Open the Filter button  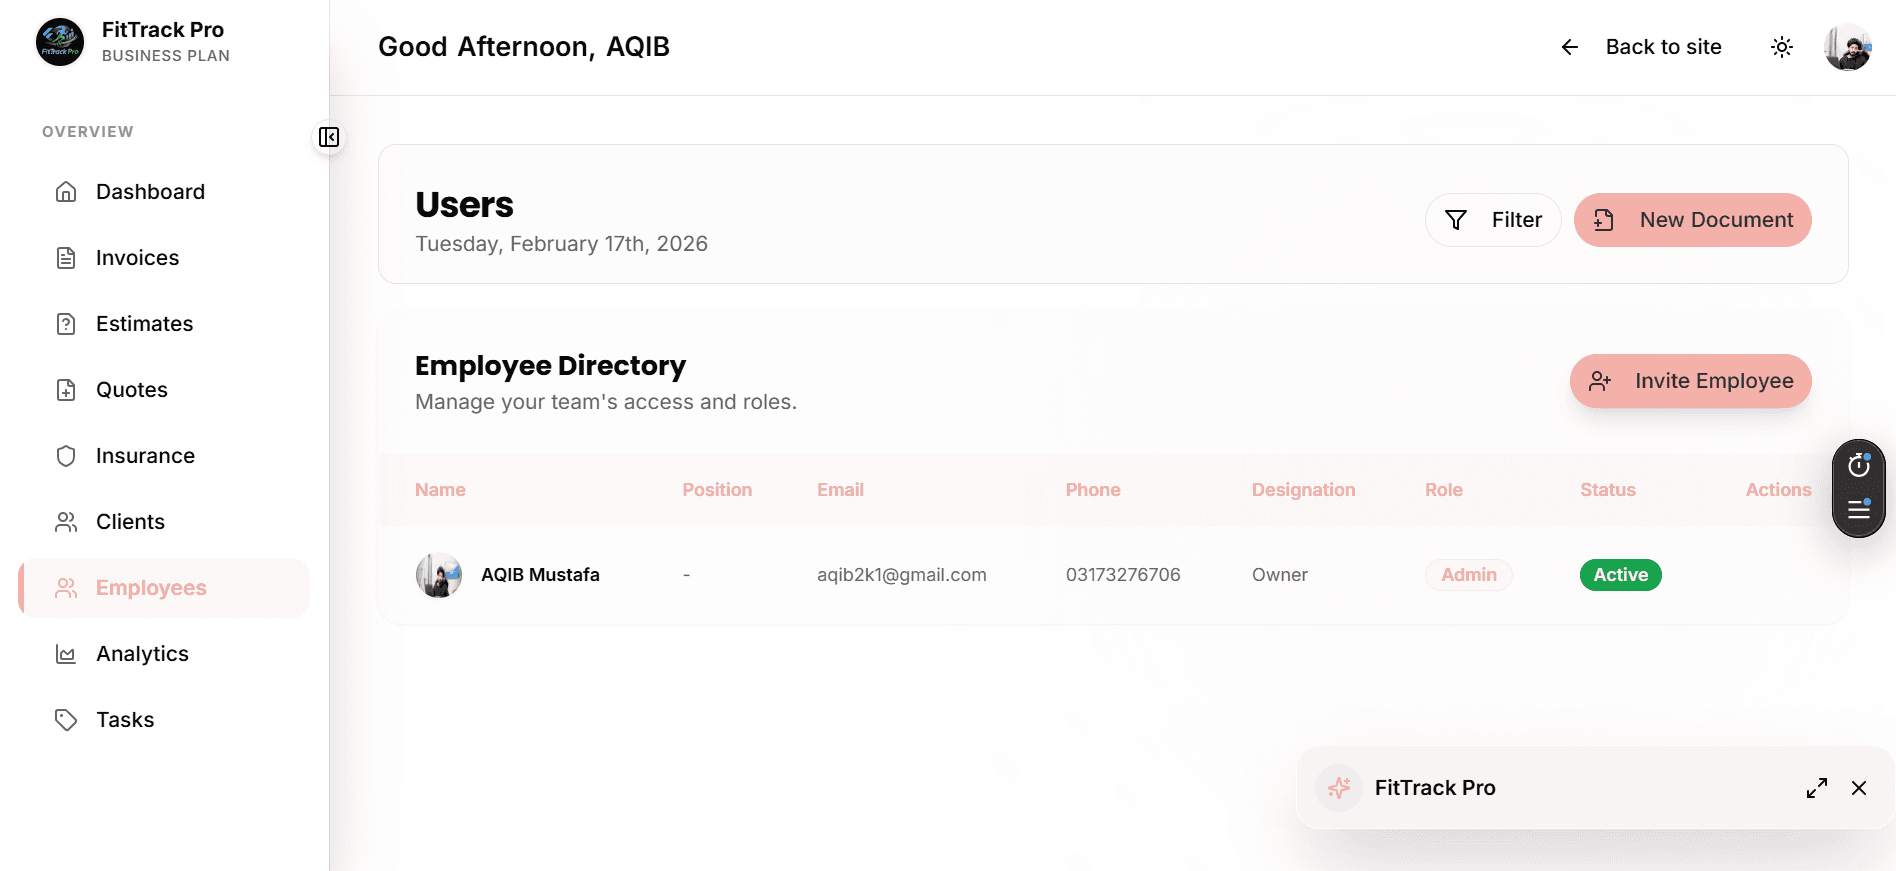point(1493,220)
